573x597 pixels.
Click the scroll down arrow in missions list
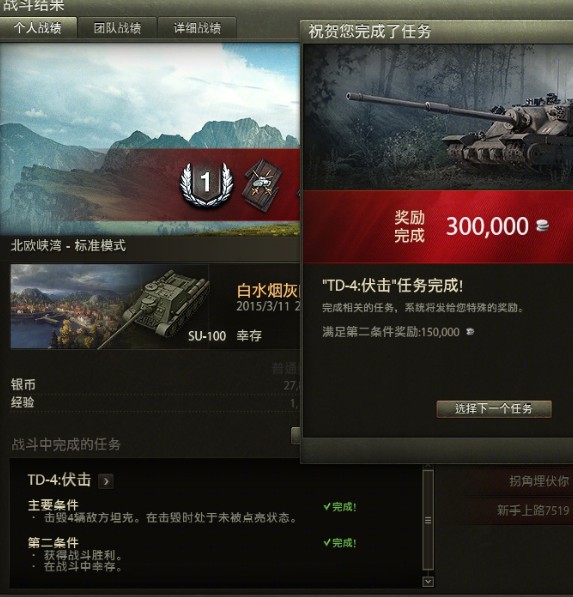click(428, 581)
